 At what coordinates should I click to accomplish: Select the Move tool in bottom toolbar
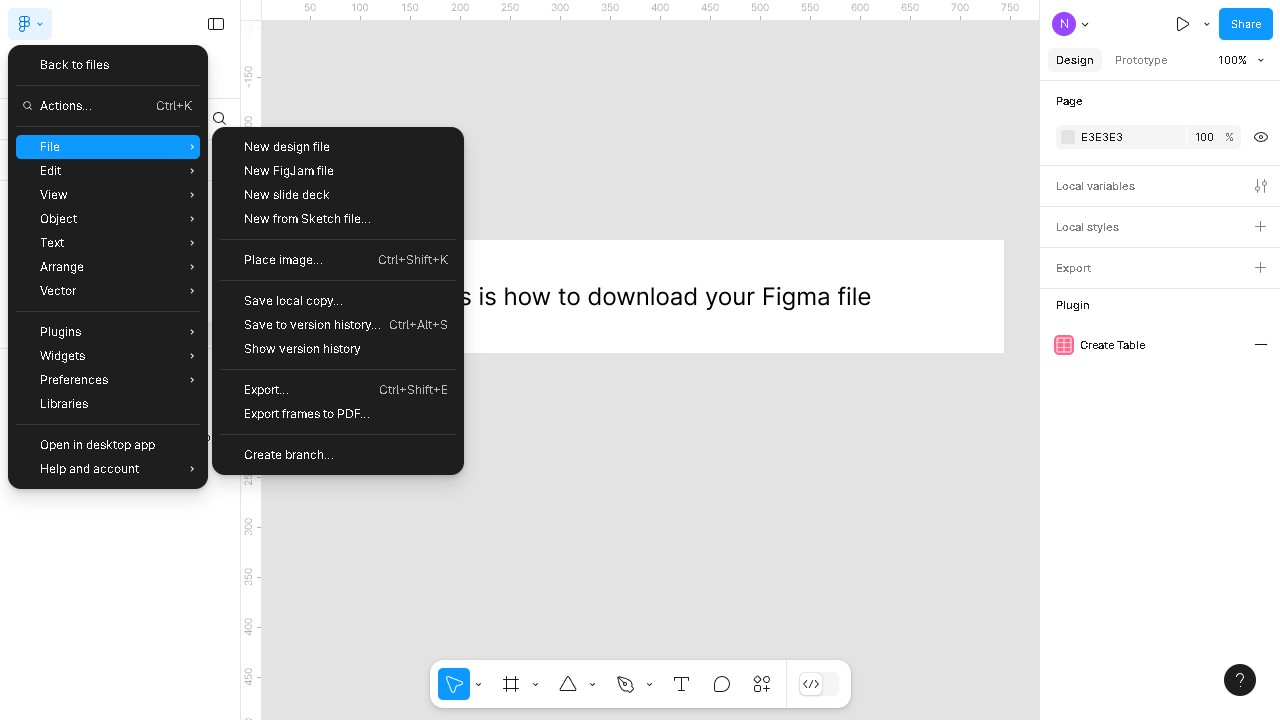pos(454,684)
